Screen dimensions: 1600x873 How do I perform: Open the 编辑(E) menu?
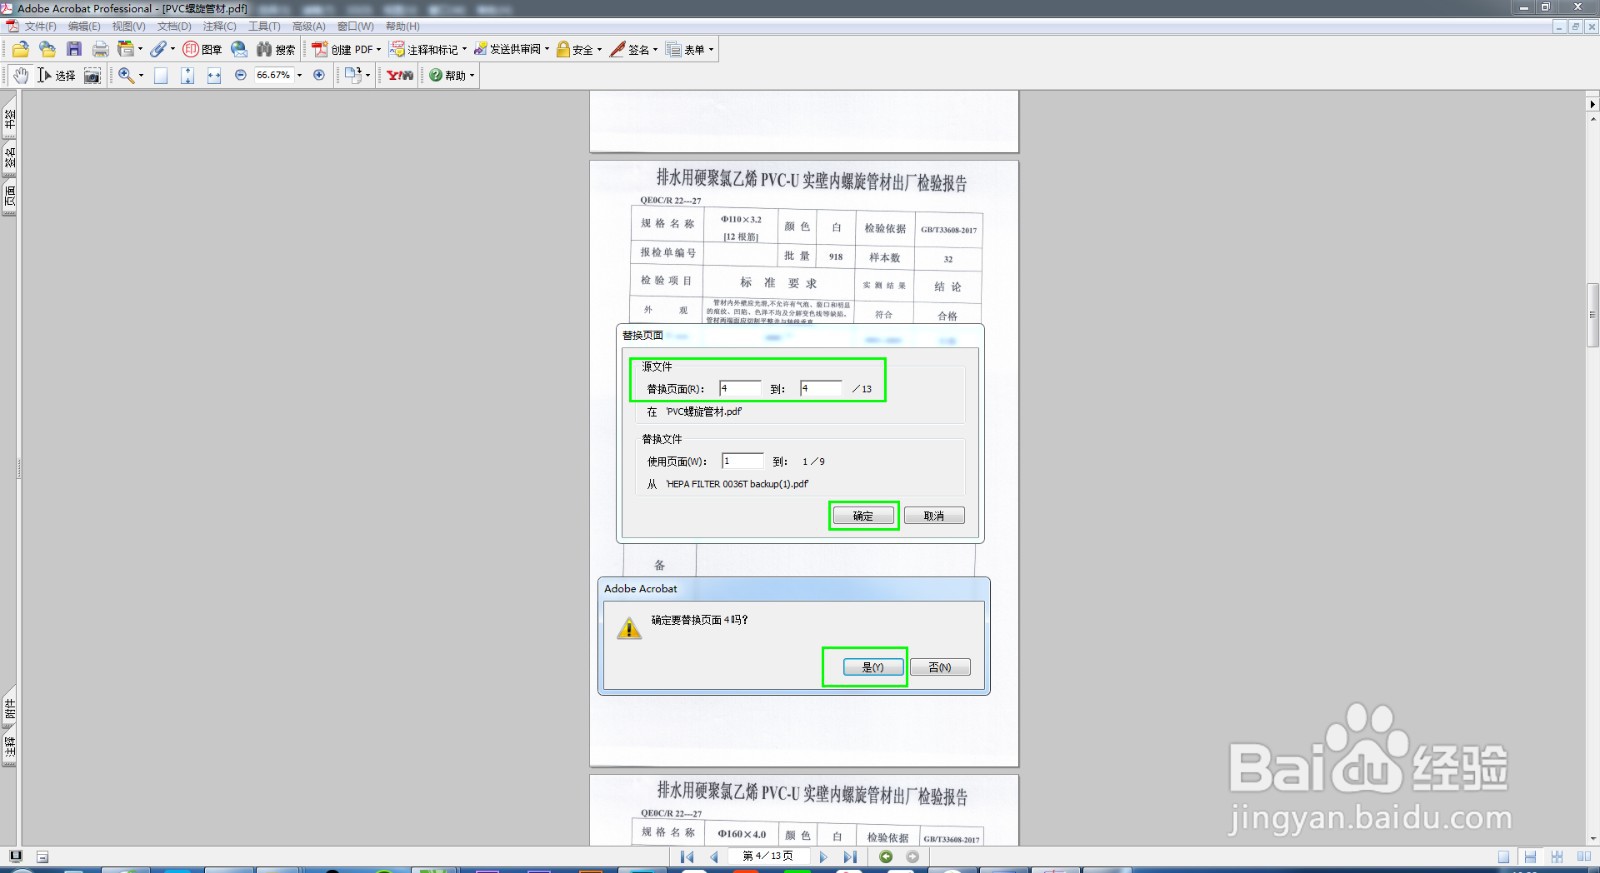pos(84,27)
